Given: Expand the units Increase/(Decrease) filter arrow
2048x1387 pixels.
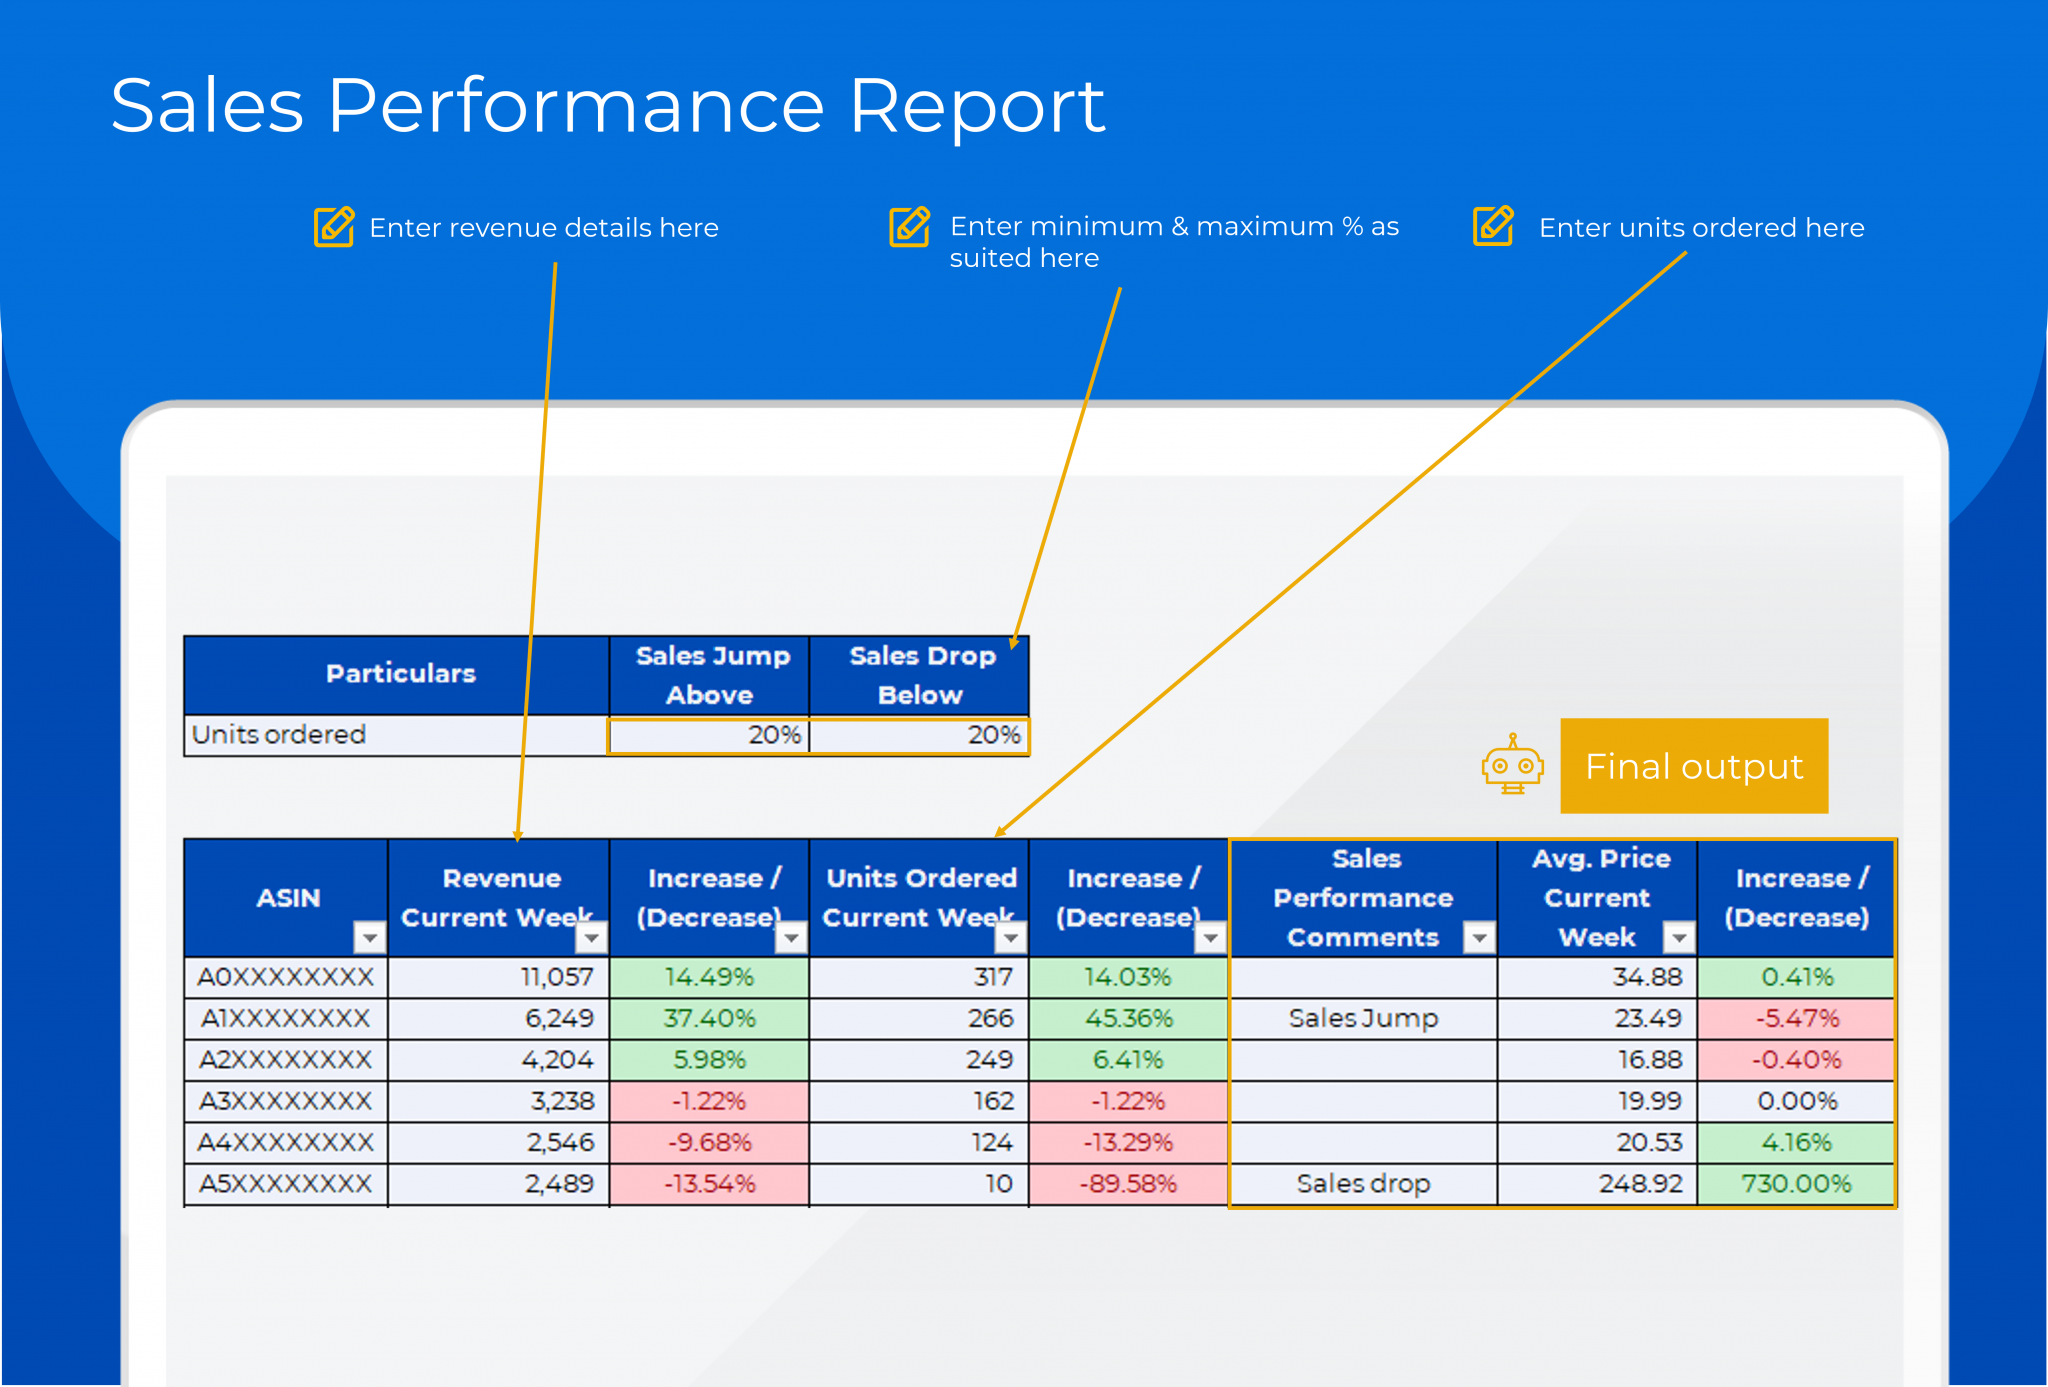Looking at the screenshot, I should pos(1210,937).
